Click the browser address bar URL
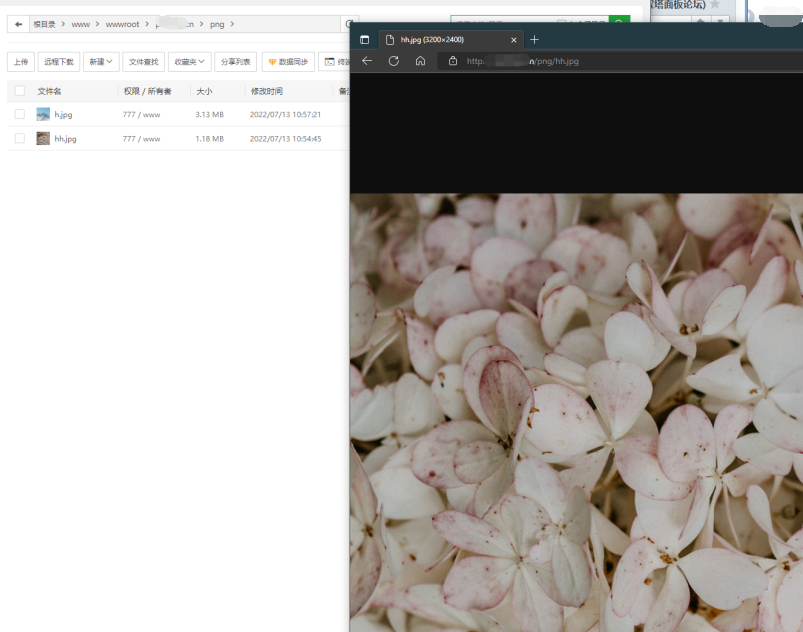The height and width of the screenshot is (632, 803). [x=523, y=61]
